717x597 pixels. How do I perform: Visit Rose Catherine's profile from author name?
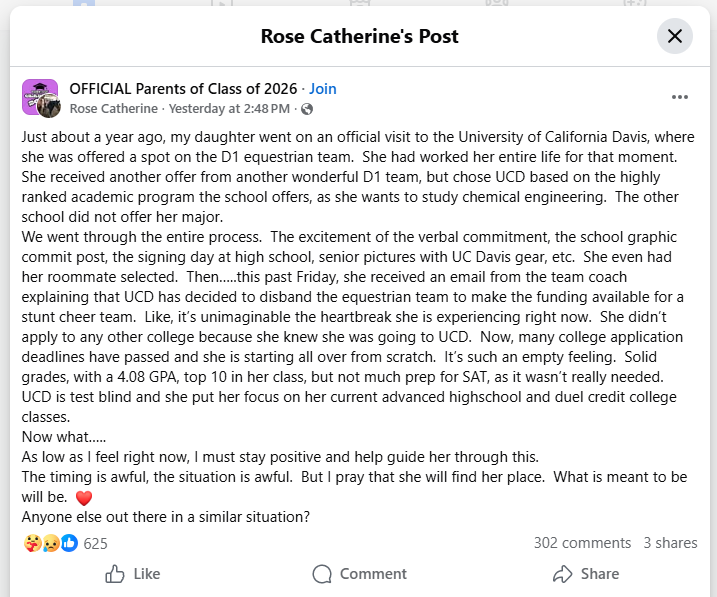pos(114,108)
